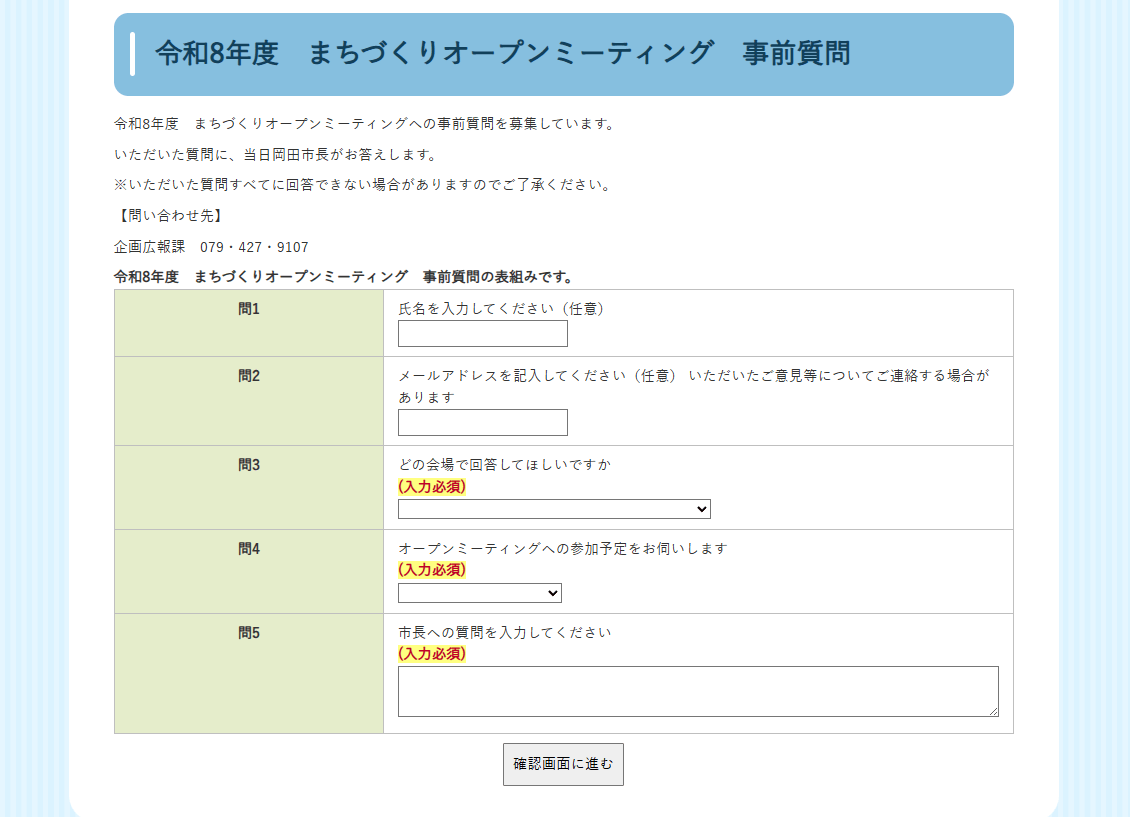Click the 入力必須 label under participation question
The height and width of the screenshot is (817, 1130).
432,570
